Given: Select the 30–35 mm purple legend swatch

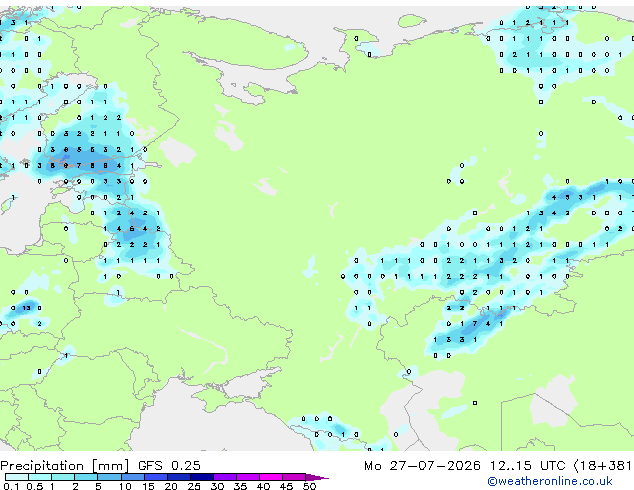Looking at the screenshot, I should 225,477.
